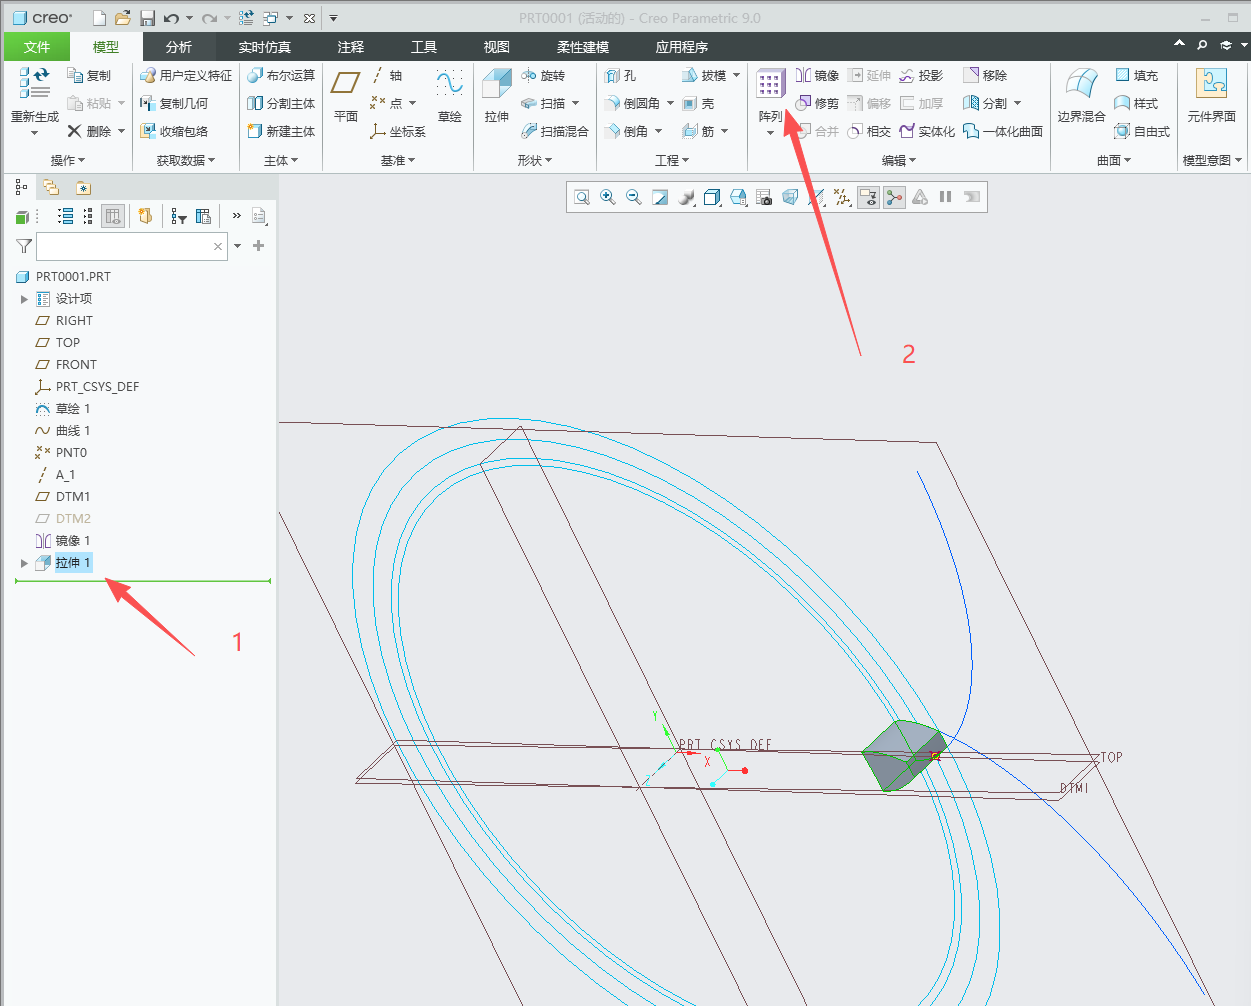
Task: Click the 边界混合 boundary blend icon
Action: [x=1082, y=96]
